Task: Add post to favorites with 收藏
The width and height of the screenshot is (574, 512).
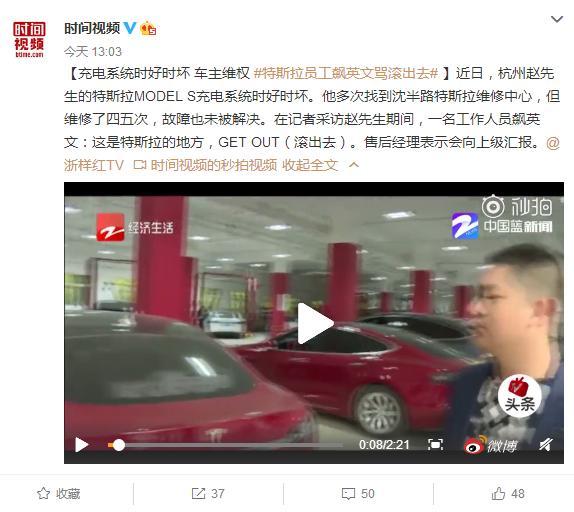Action: tap(59, 493)
